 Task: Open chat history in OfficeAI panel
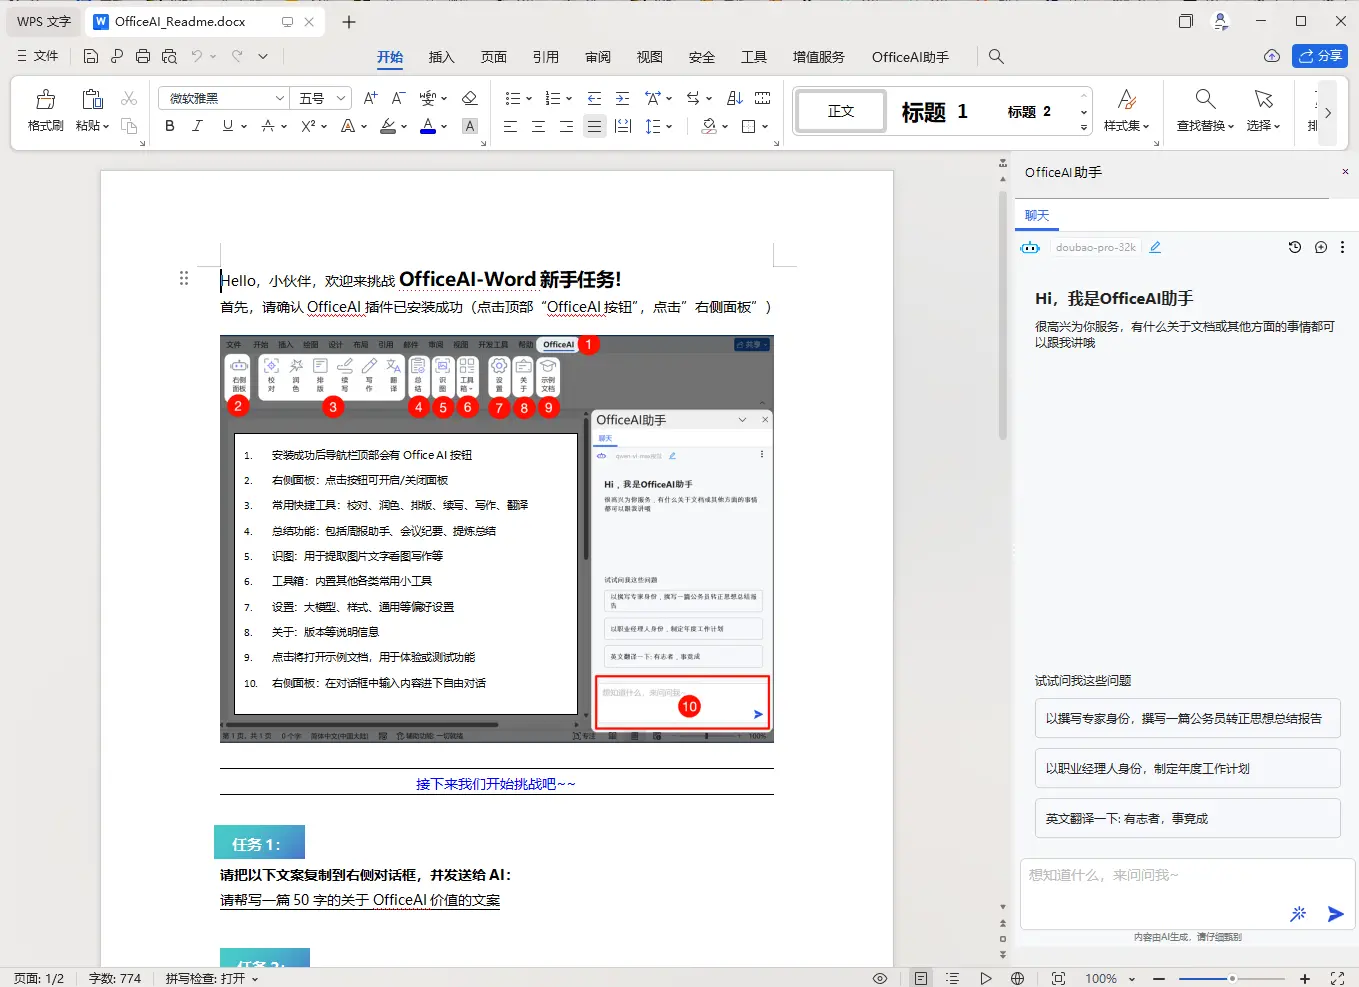(1294, 247)
